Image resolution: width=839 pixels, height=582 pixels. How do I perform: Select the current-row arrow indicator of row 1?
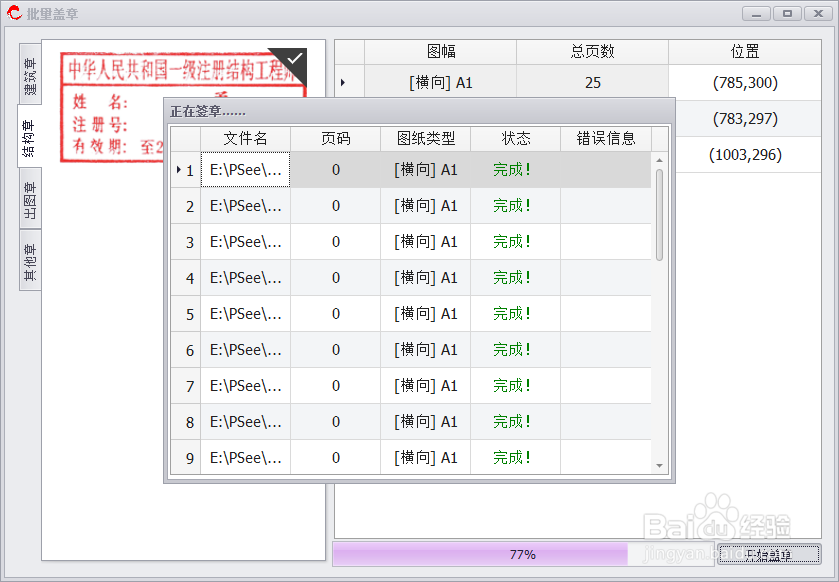[x=179, y=170]
